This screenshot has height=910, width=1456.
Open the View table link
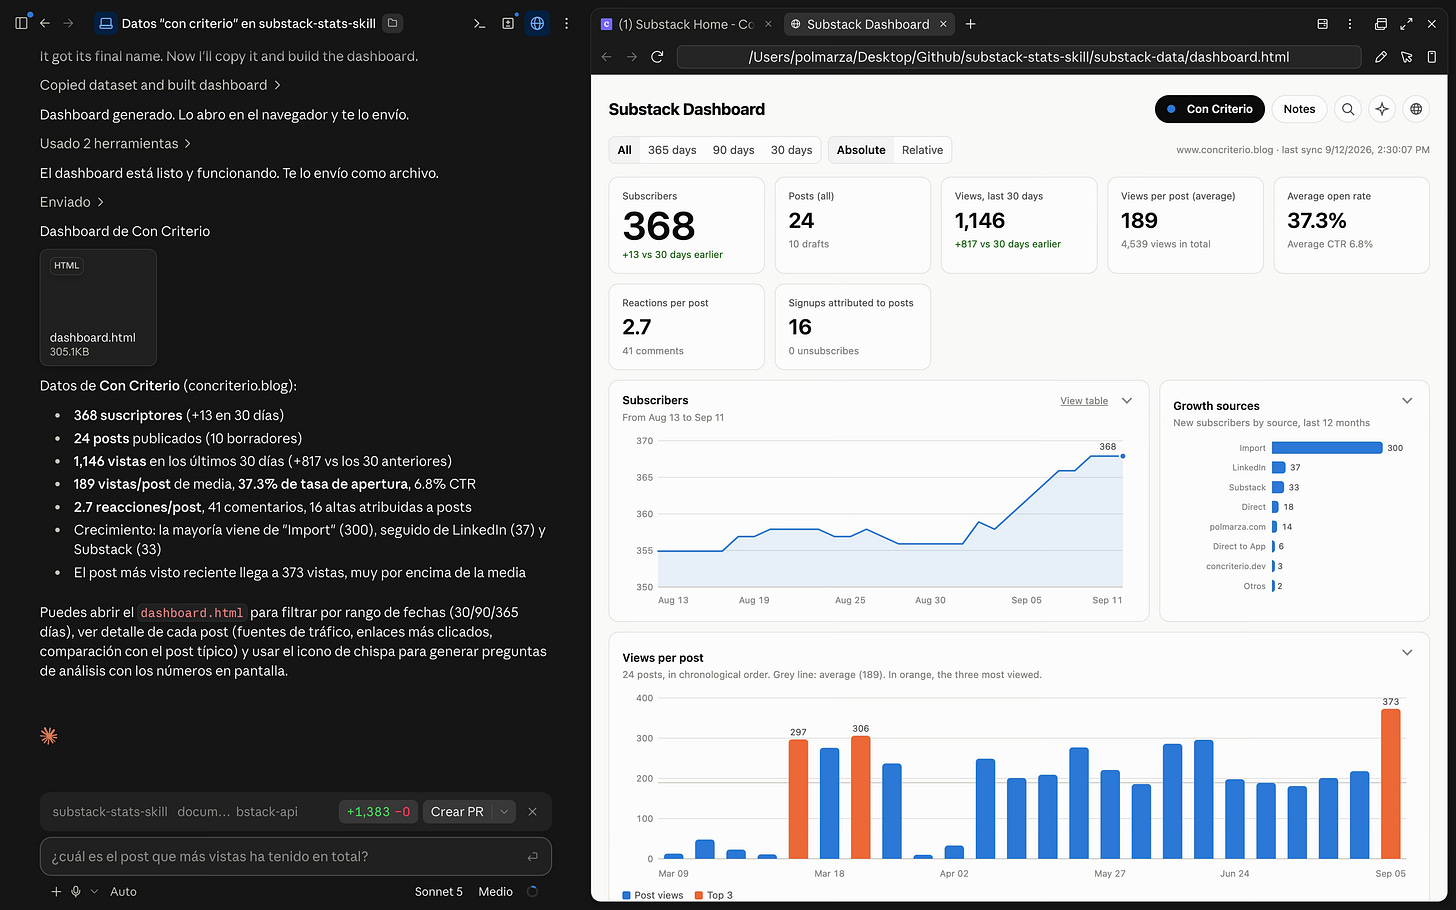pyautogui.click(x=1084, y=401)
